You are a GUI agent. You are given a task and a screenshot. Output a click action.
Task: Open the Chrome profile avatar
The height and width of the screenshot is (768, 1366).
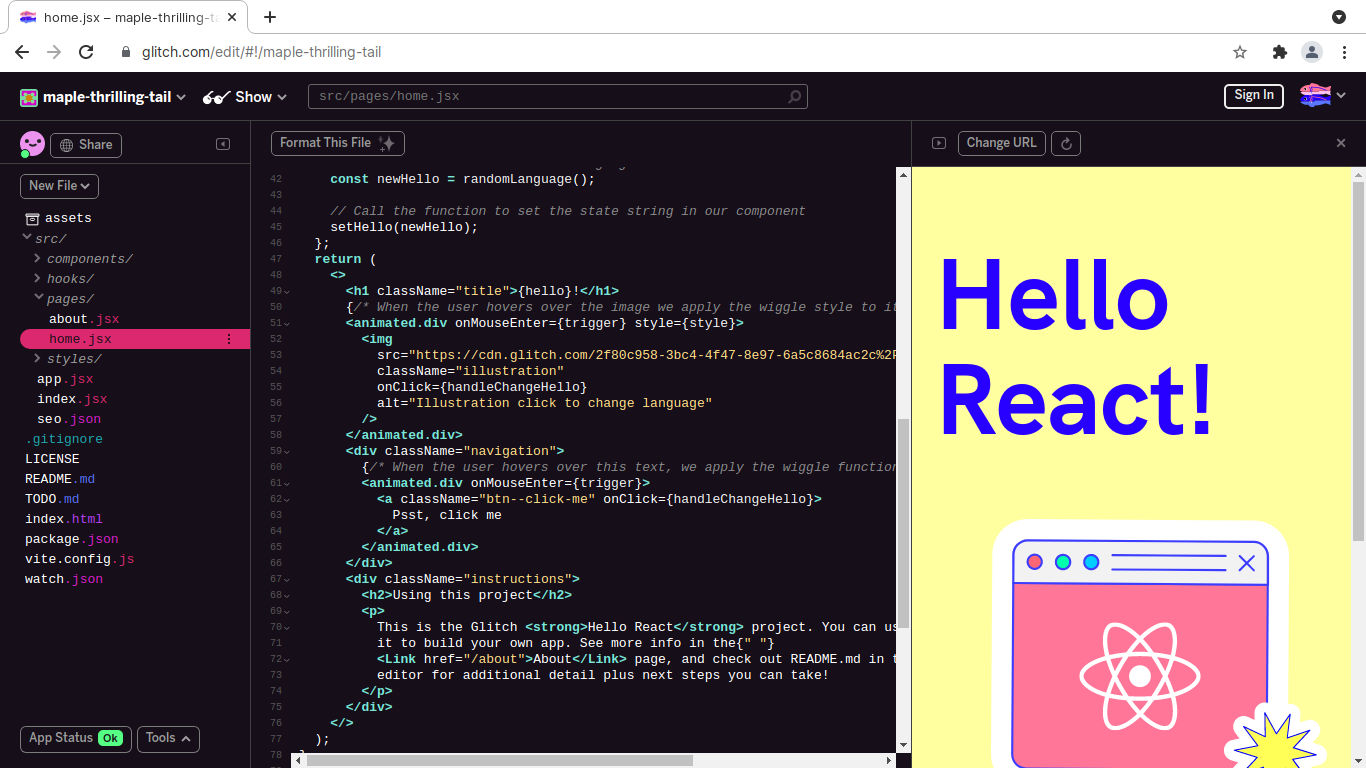click(x=1311, y=52)
